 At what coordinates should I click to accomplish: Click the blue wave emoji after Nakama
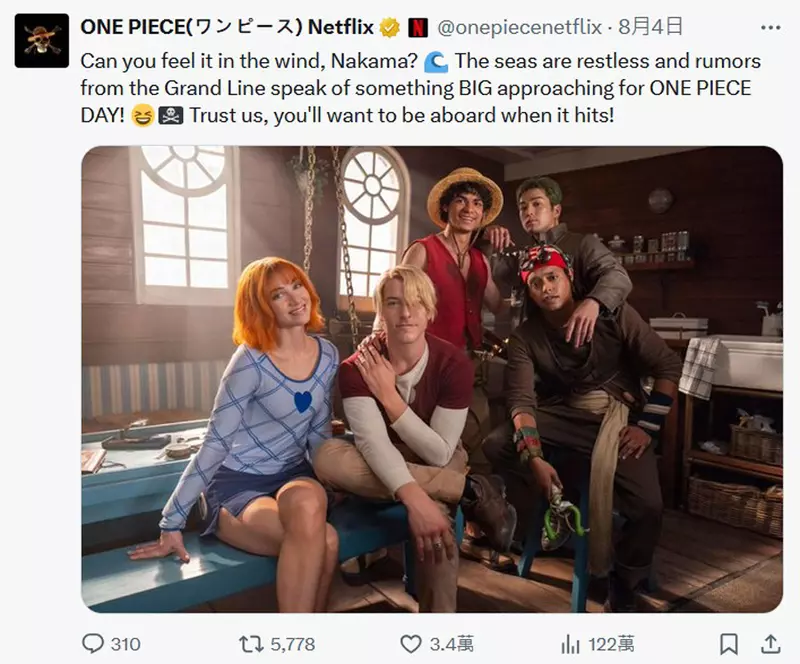pyautogui.click(x=436, y=62)
